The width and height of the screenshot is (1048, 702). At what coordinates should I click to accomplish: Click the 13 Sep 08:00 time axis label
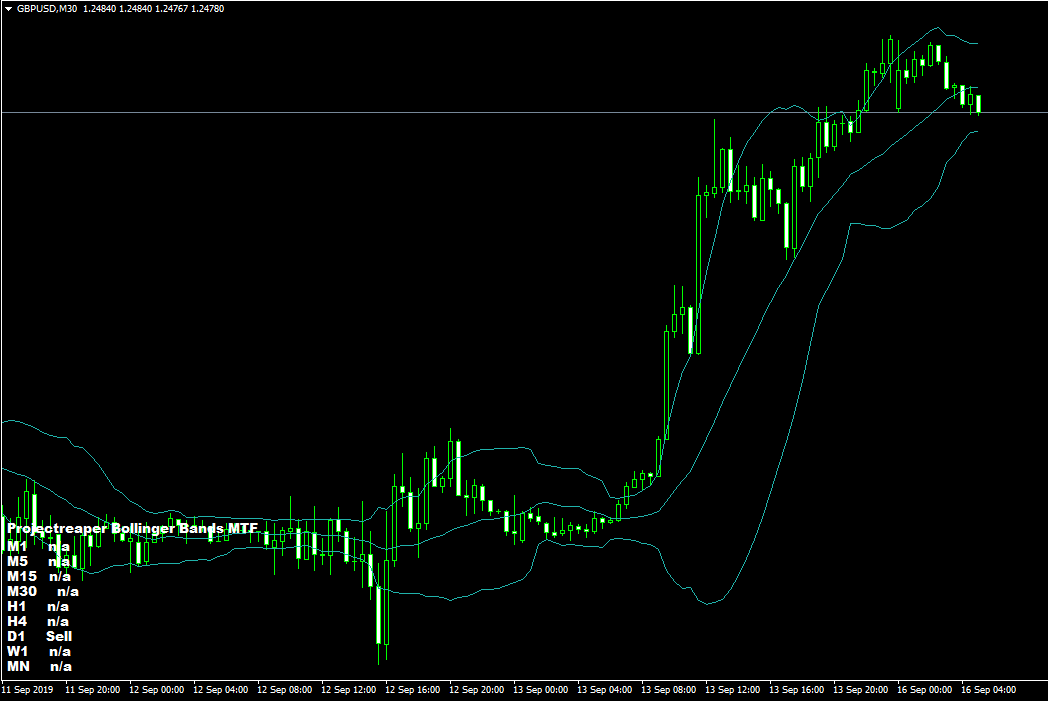coord(670,690)
